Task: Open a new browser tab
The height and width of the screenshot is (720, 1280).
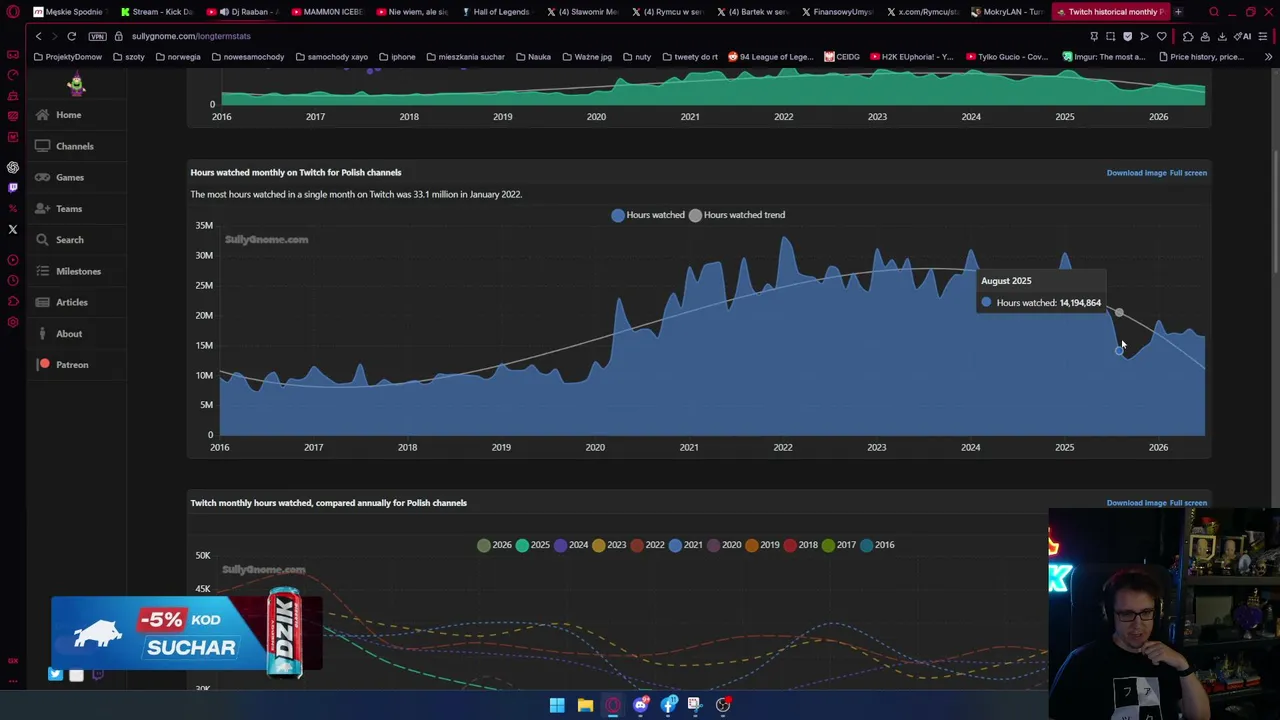Action: tap(1178, 12)
